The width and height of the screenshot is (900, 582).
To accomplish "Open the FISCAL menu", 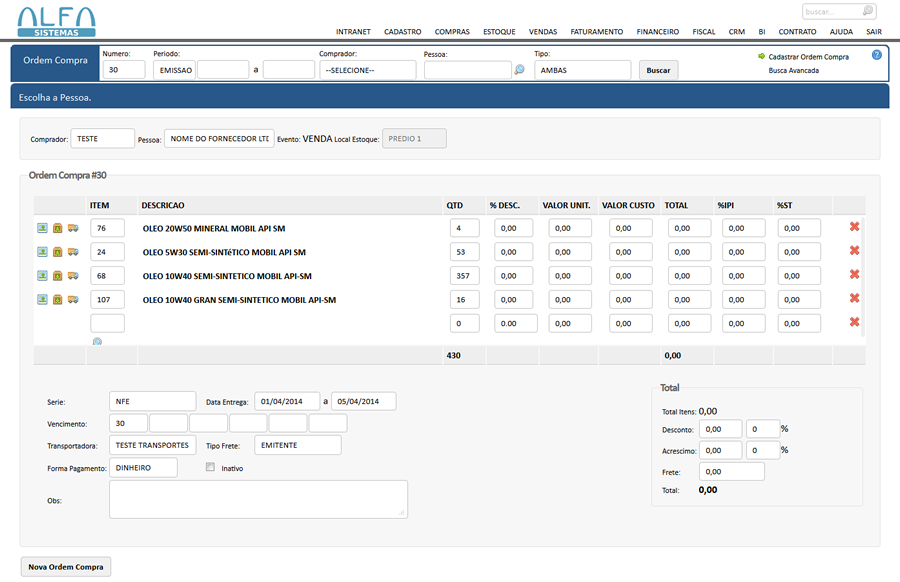I will coord(704,32).
